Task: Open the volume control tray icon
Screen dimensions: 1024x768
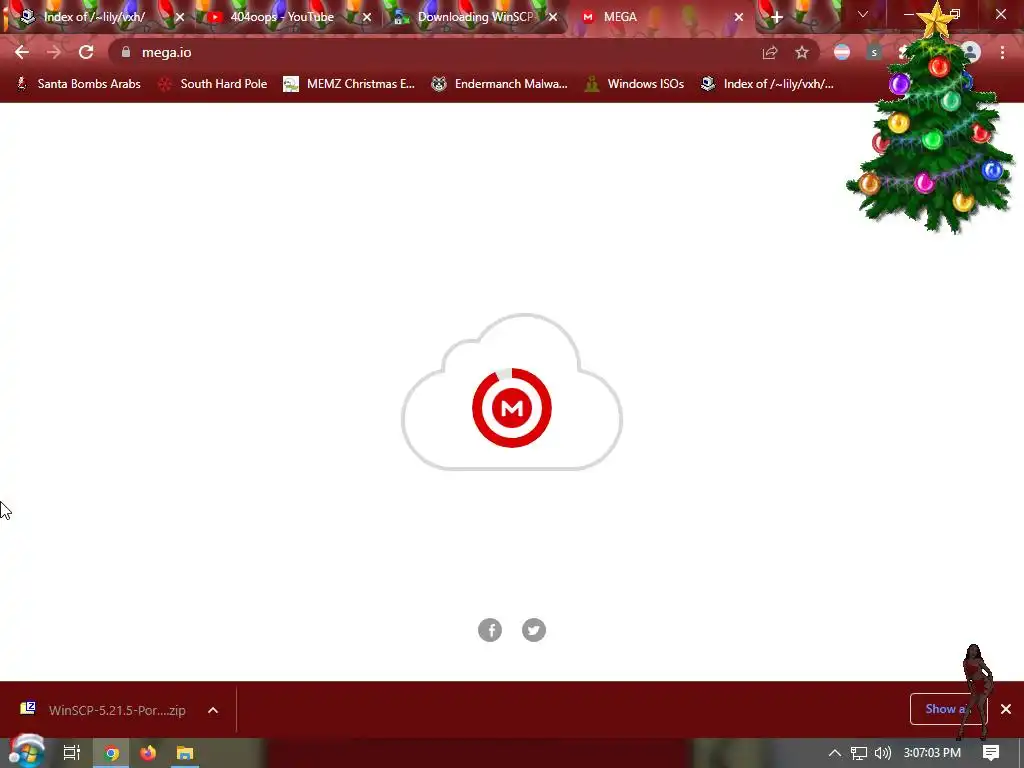Action: tap(883, 753)
